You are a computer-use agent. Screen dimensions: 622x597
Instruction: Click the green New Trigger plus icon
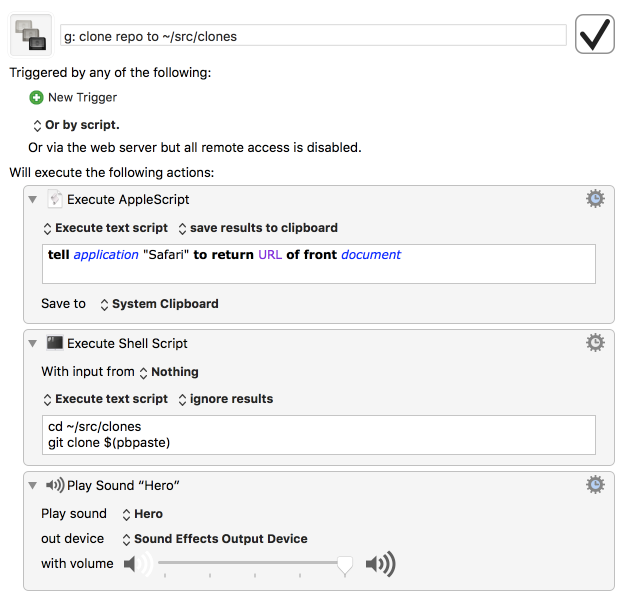[37, 98]
